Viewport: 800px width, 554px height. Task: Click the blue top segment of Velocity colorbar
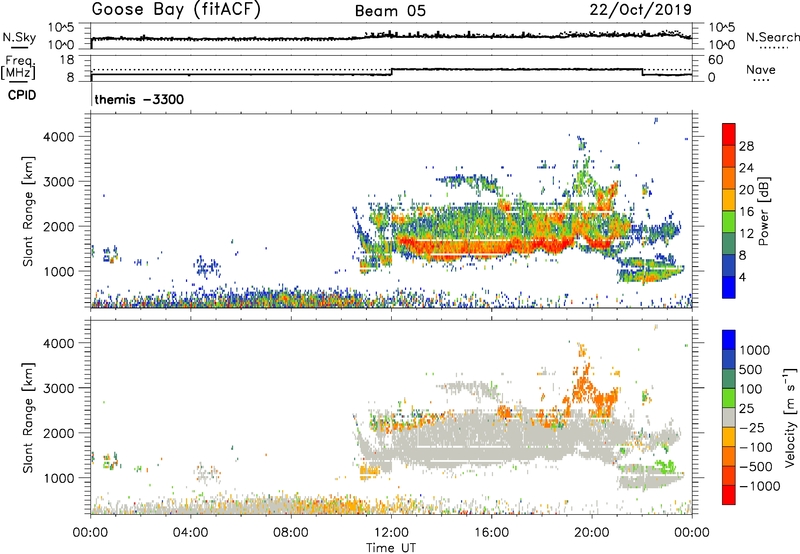click(x=729, y=340)
